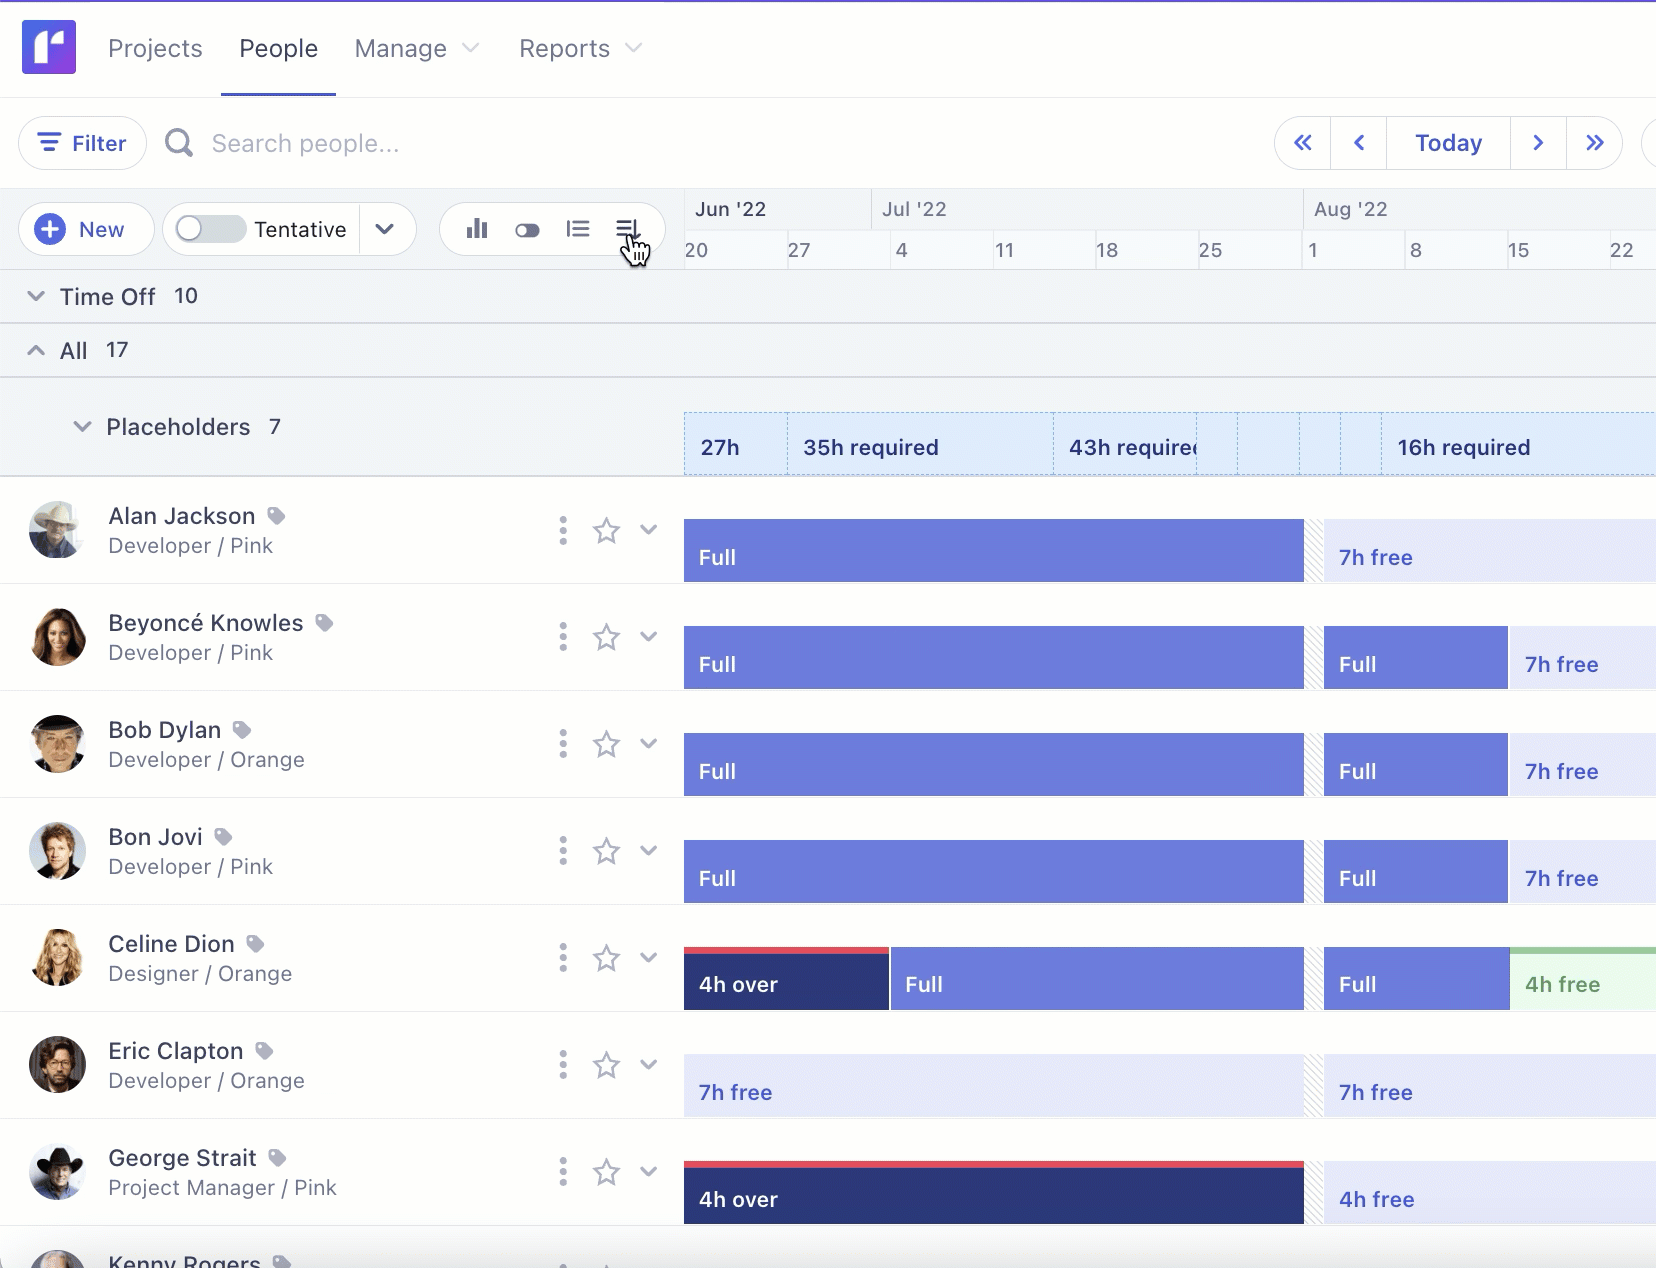This screenshot has height=1268, width=1656.
Task: Click the Rallly app logo icon
Action: [49, 46]
